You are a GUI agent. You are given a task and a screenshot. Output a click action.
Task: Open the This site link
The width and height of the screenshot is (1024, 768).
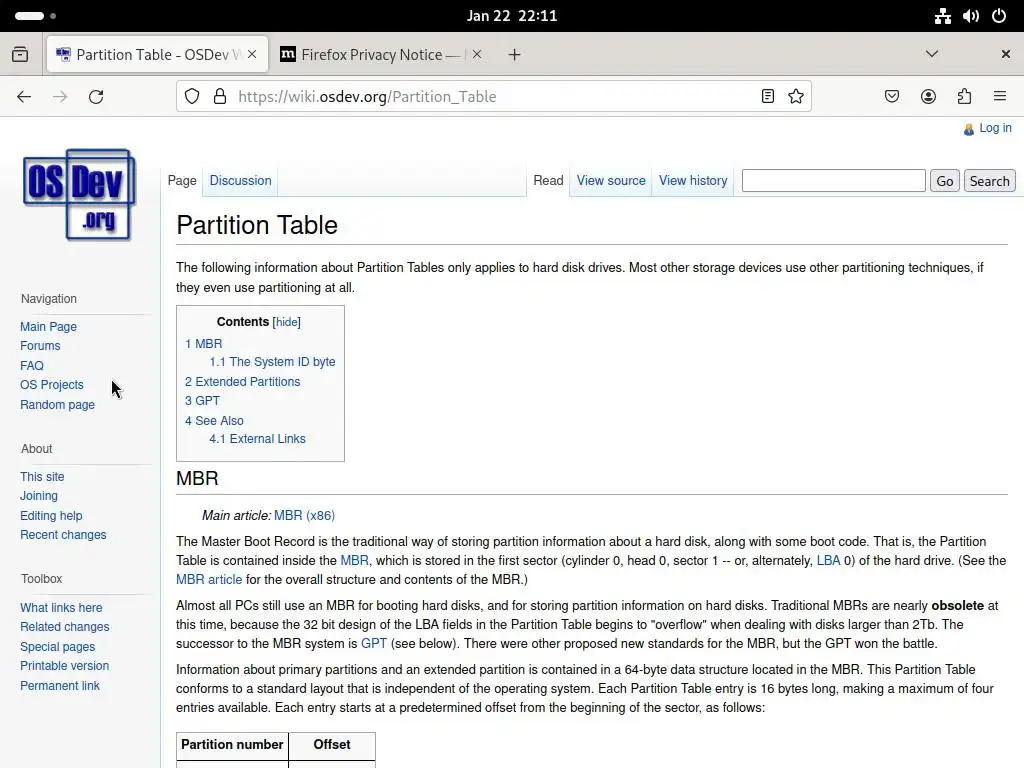pyautogui.click(x=42, y=477)
